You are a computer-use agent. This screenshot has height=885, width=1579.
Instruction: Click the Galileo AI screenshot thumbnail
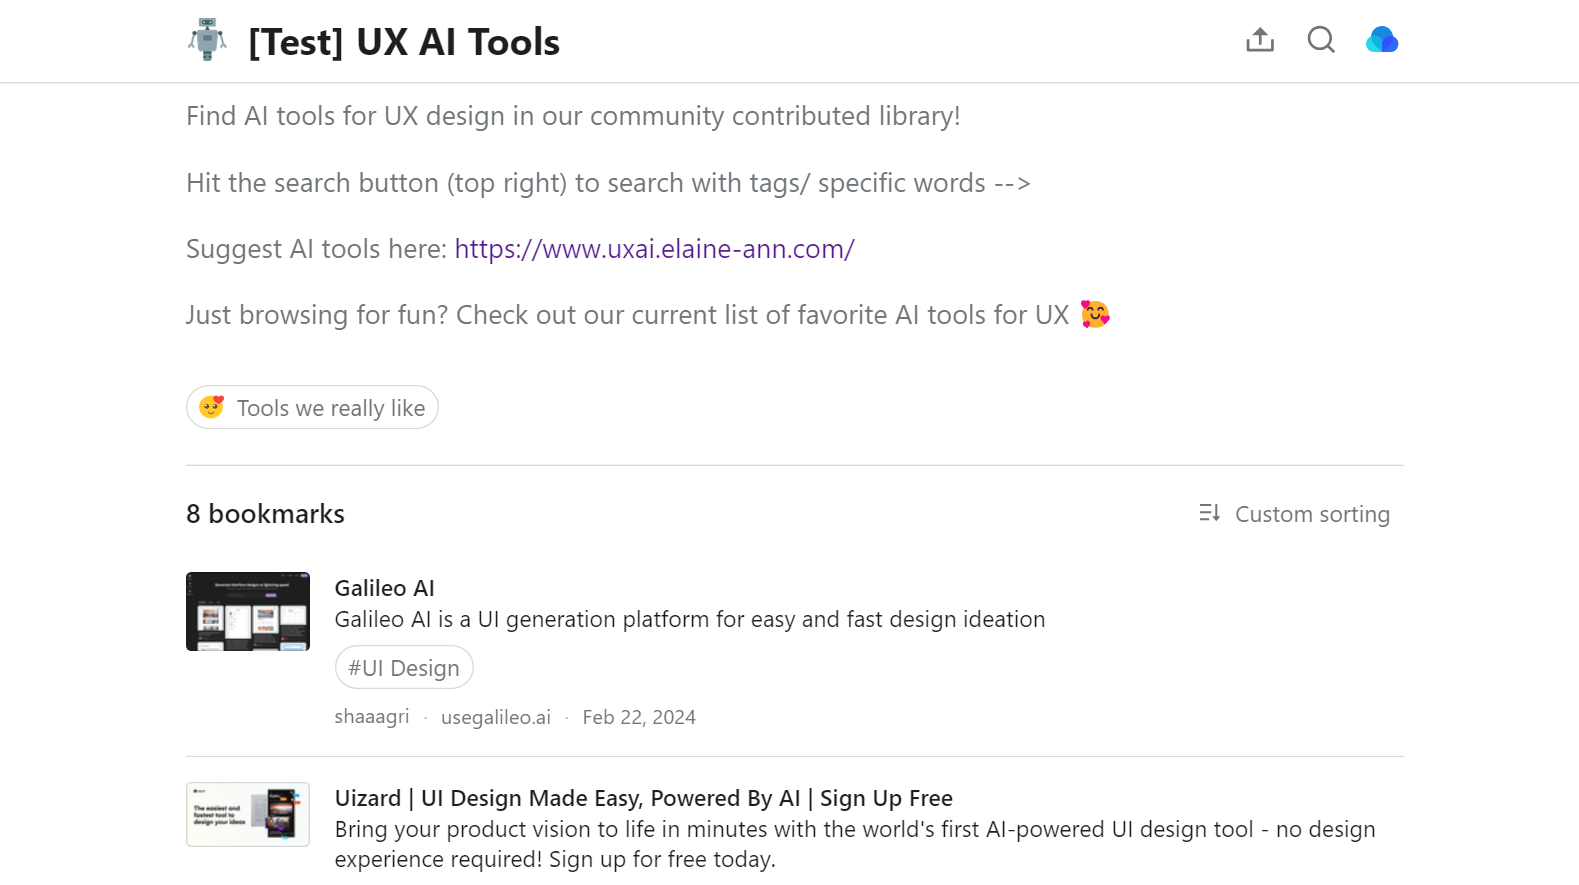pos(248,611)
